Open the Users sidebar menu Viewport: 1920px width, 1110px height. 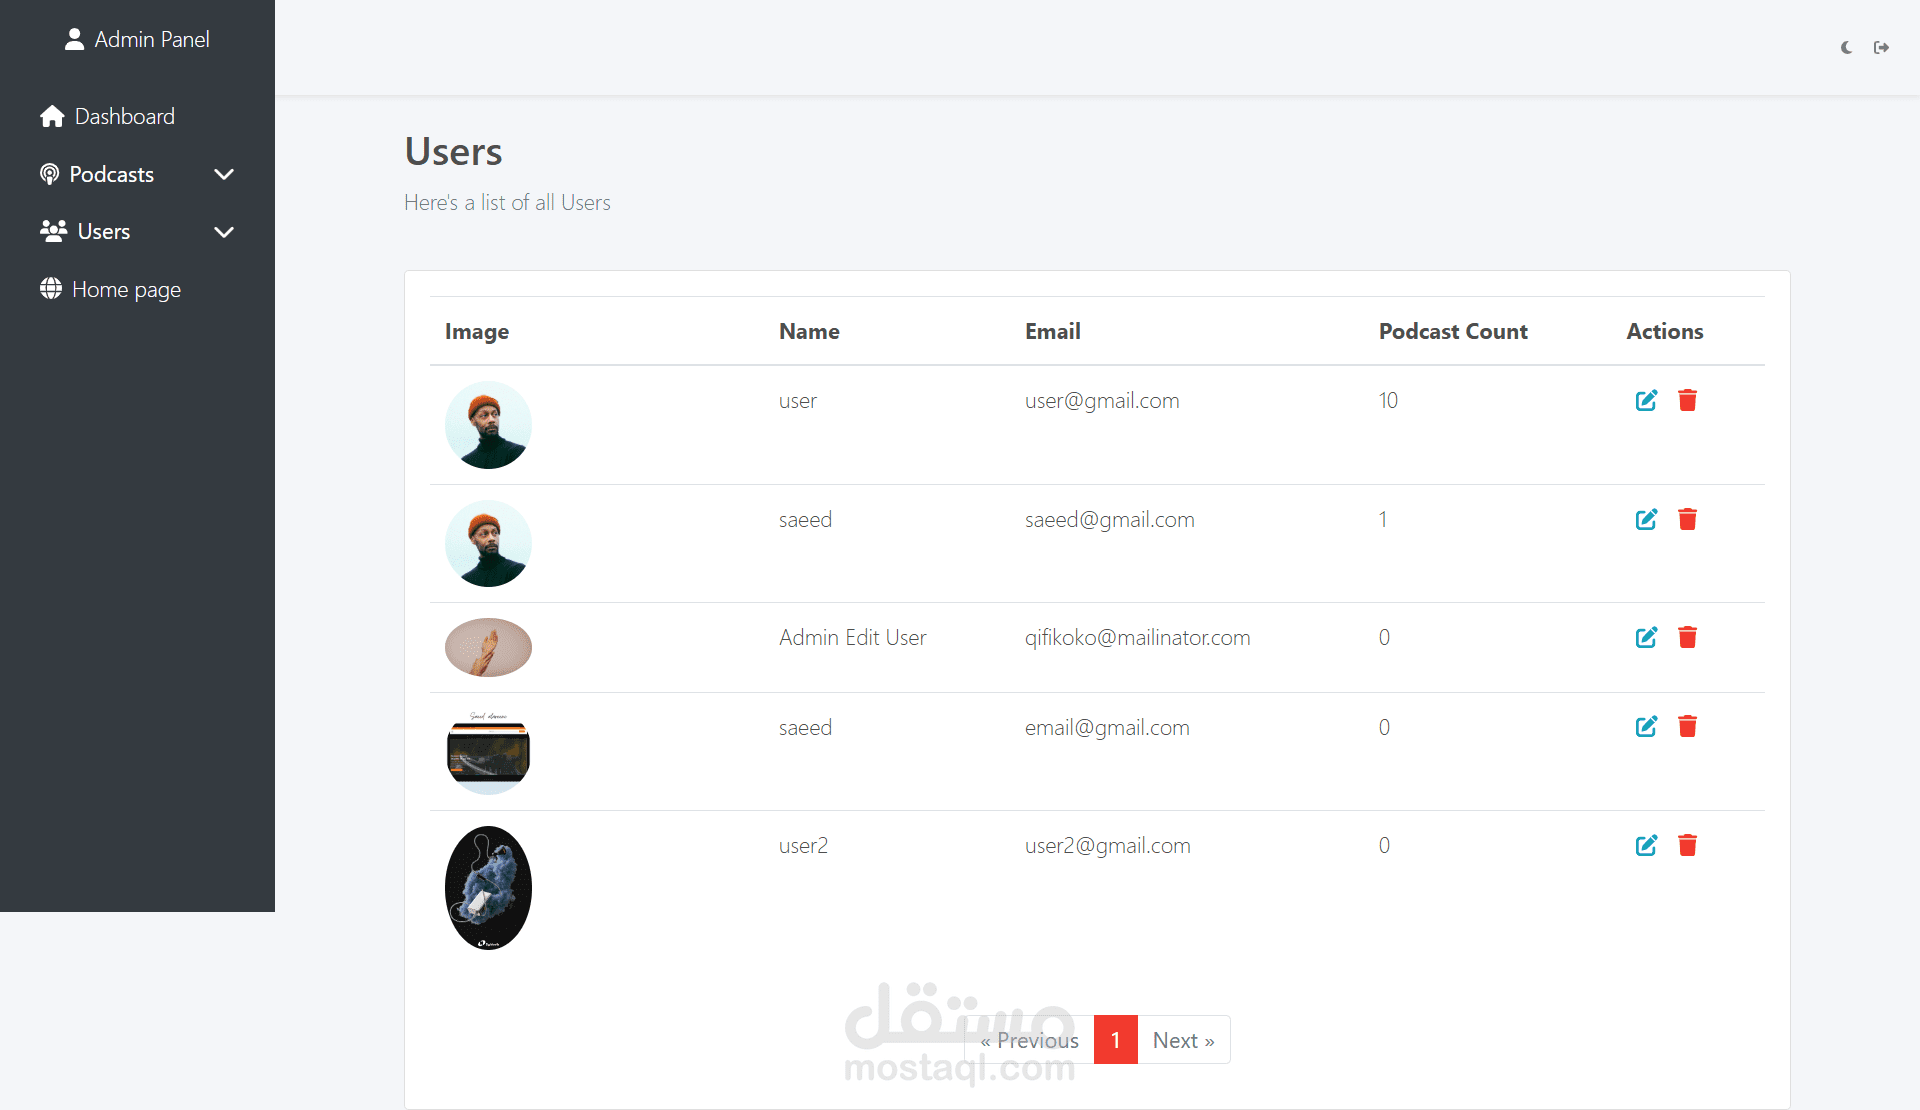coord(137,232)
